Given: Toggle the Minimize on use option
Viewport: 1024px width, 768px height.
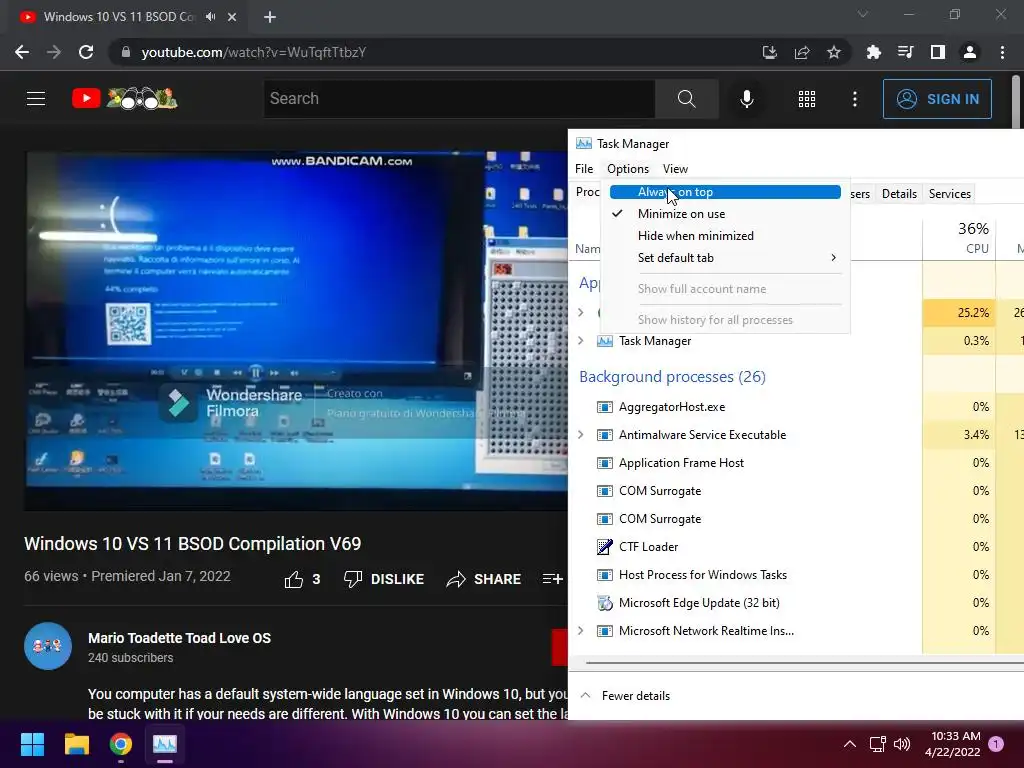Looking at the screenshot, I should [725, 214].
